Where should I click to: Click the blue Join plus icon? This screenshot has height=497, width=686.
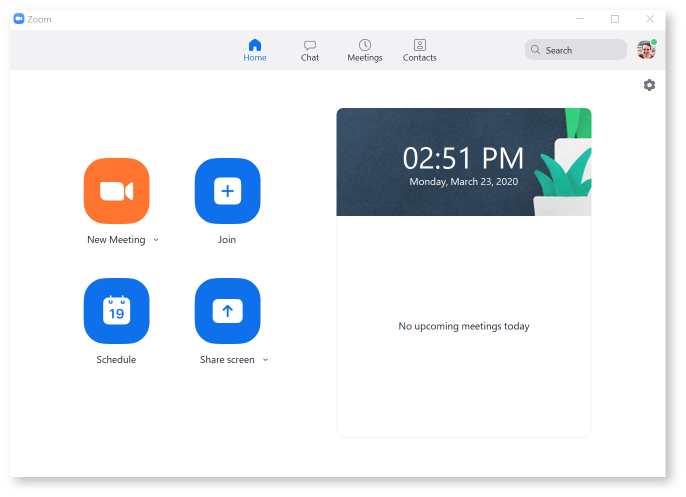228,191
